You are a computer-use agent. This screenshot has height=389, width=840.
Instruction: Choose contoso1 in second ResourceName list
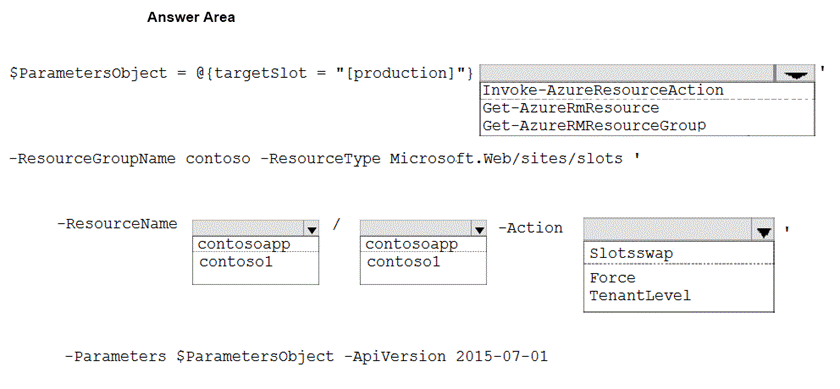pos(404,262)
